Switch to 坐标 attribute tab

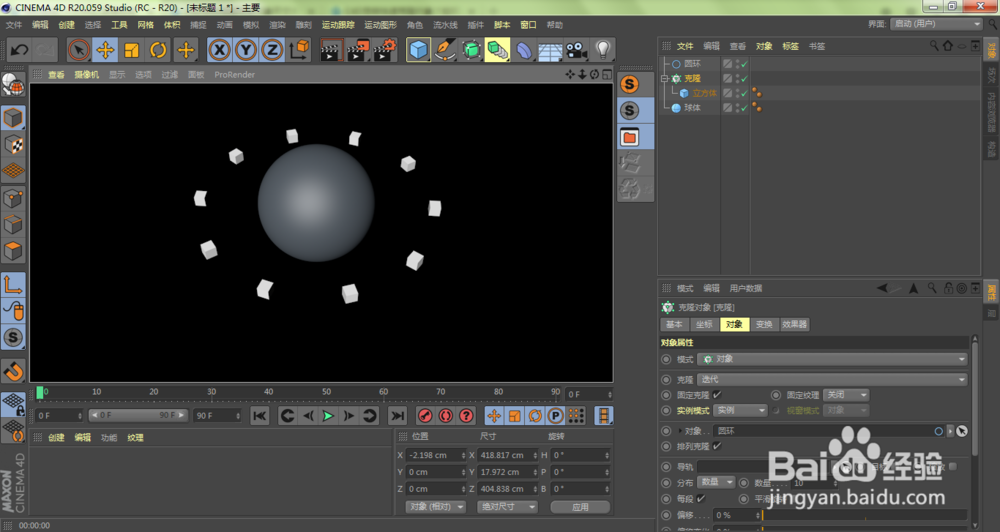coord(704,324)
